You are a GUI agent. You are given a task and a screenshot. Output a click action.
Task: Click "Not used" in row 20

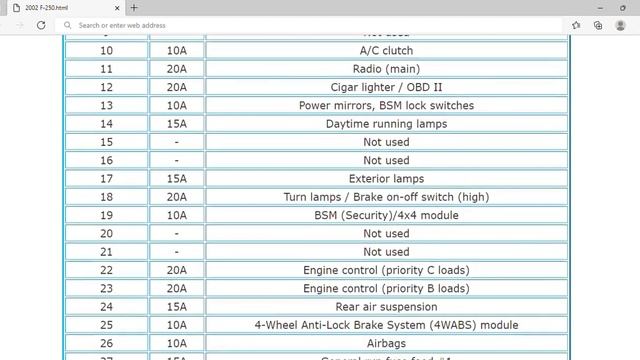click(387, 233)
